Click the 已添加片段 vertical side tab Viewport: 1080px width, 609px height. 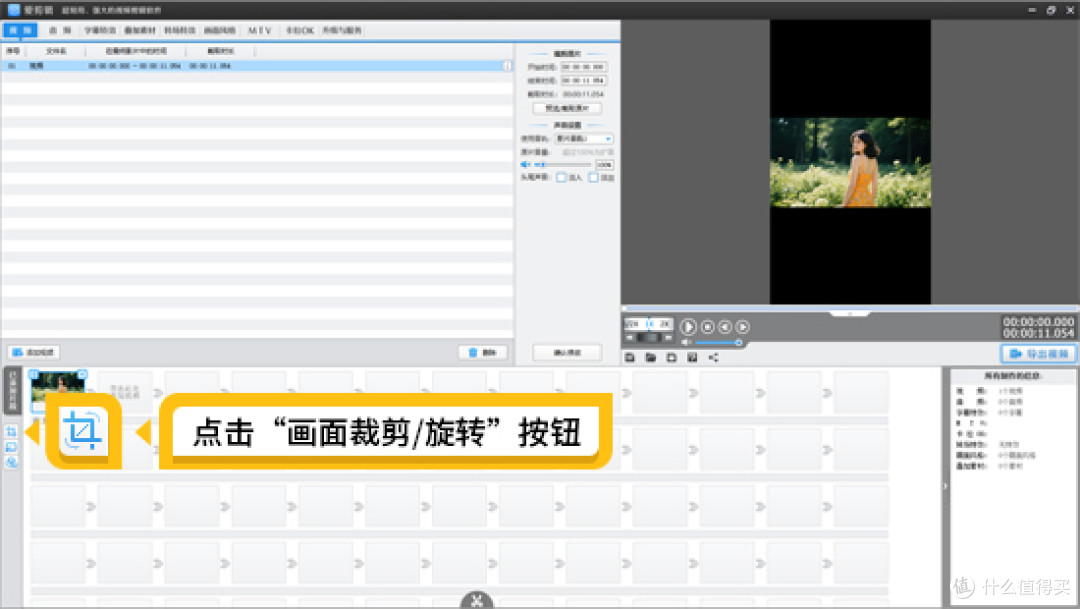(x=12, y=391)
